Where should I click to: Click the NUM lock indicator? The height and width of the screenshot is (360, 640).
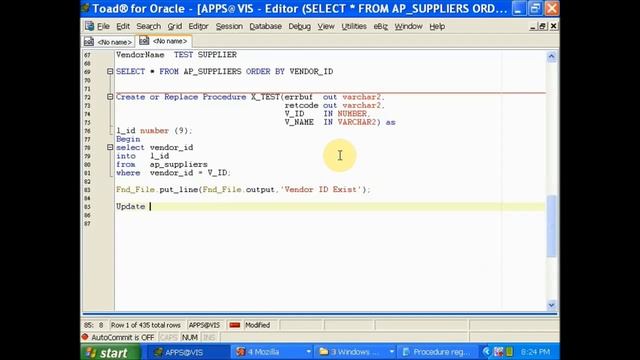click(x=190, y=338)
